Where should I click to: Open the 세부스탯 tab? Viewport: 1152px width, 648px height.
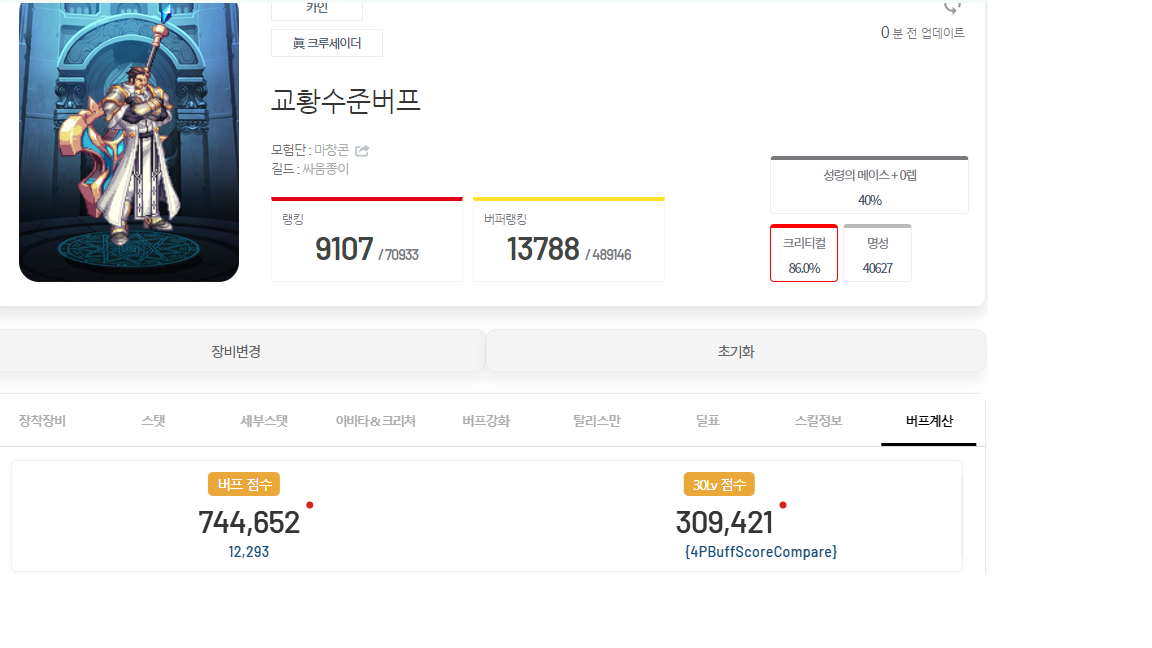264,421
